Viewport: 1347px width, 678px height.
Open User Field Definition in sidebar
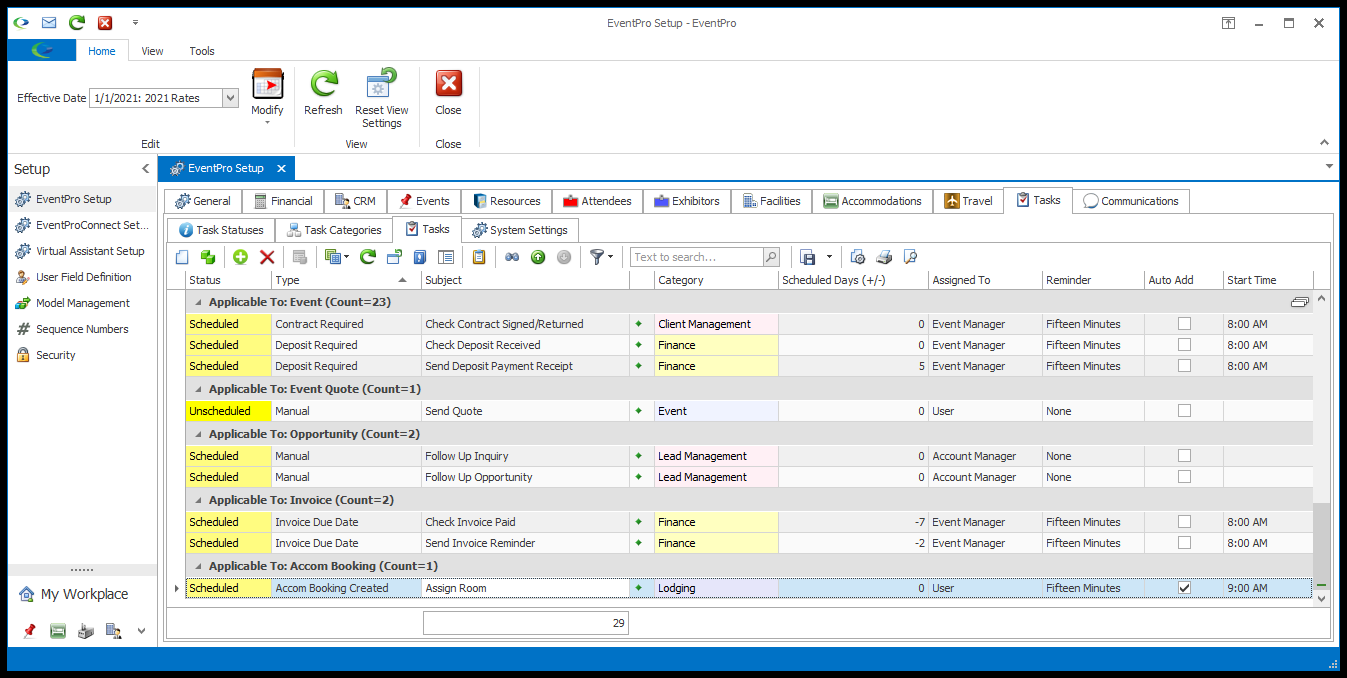coord(75,277)
